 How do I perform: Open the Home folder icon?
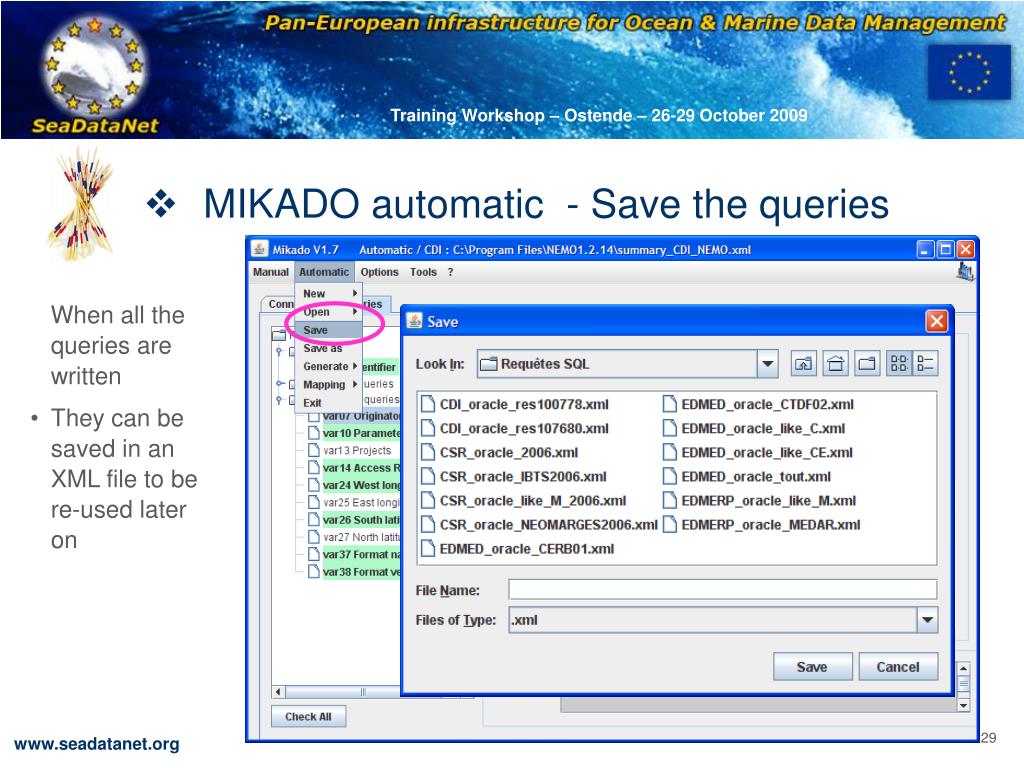click(835, 364)
